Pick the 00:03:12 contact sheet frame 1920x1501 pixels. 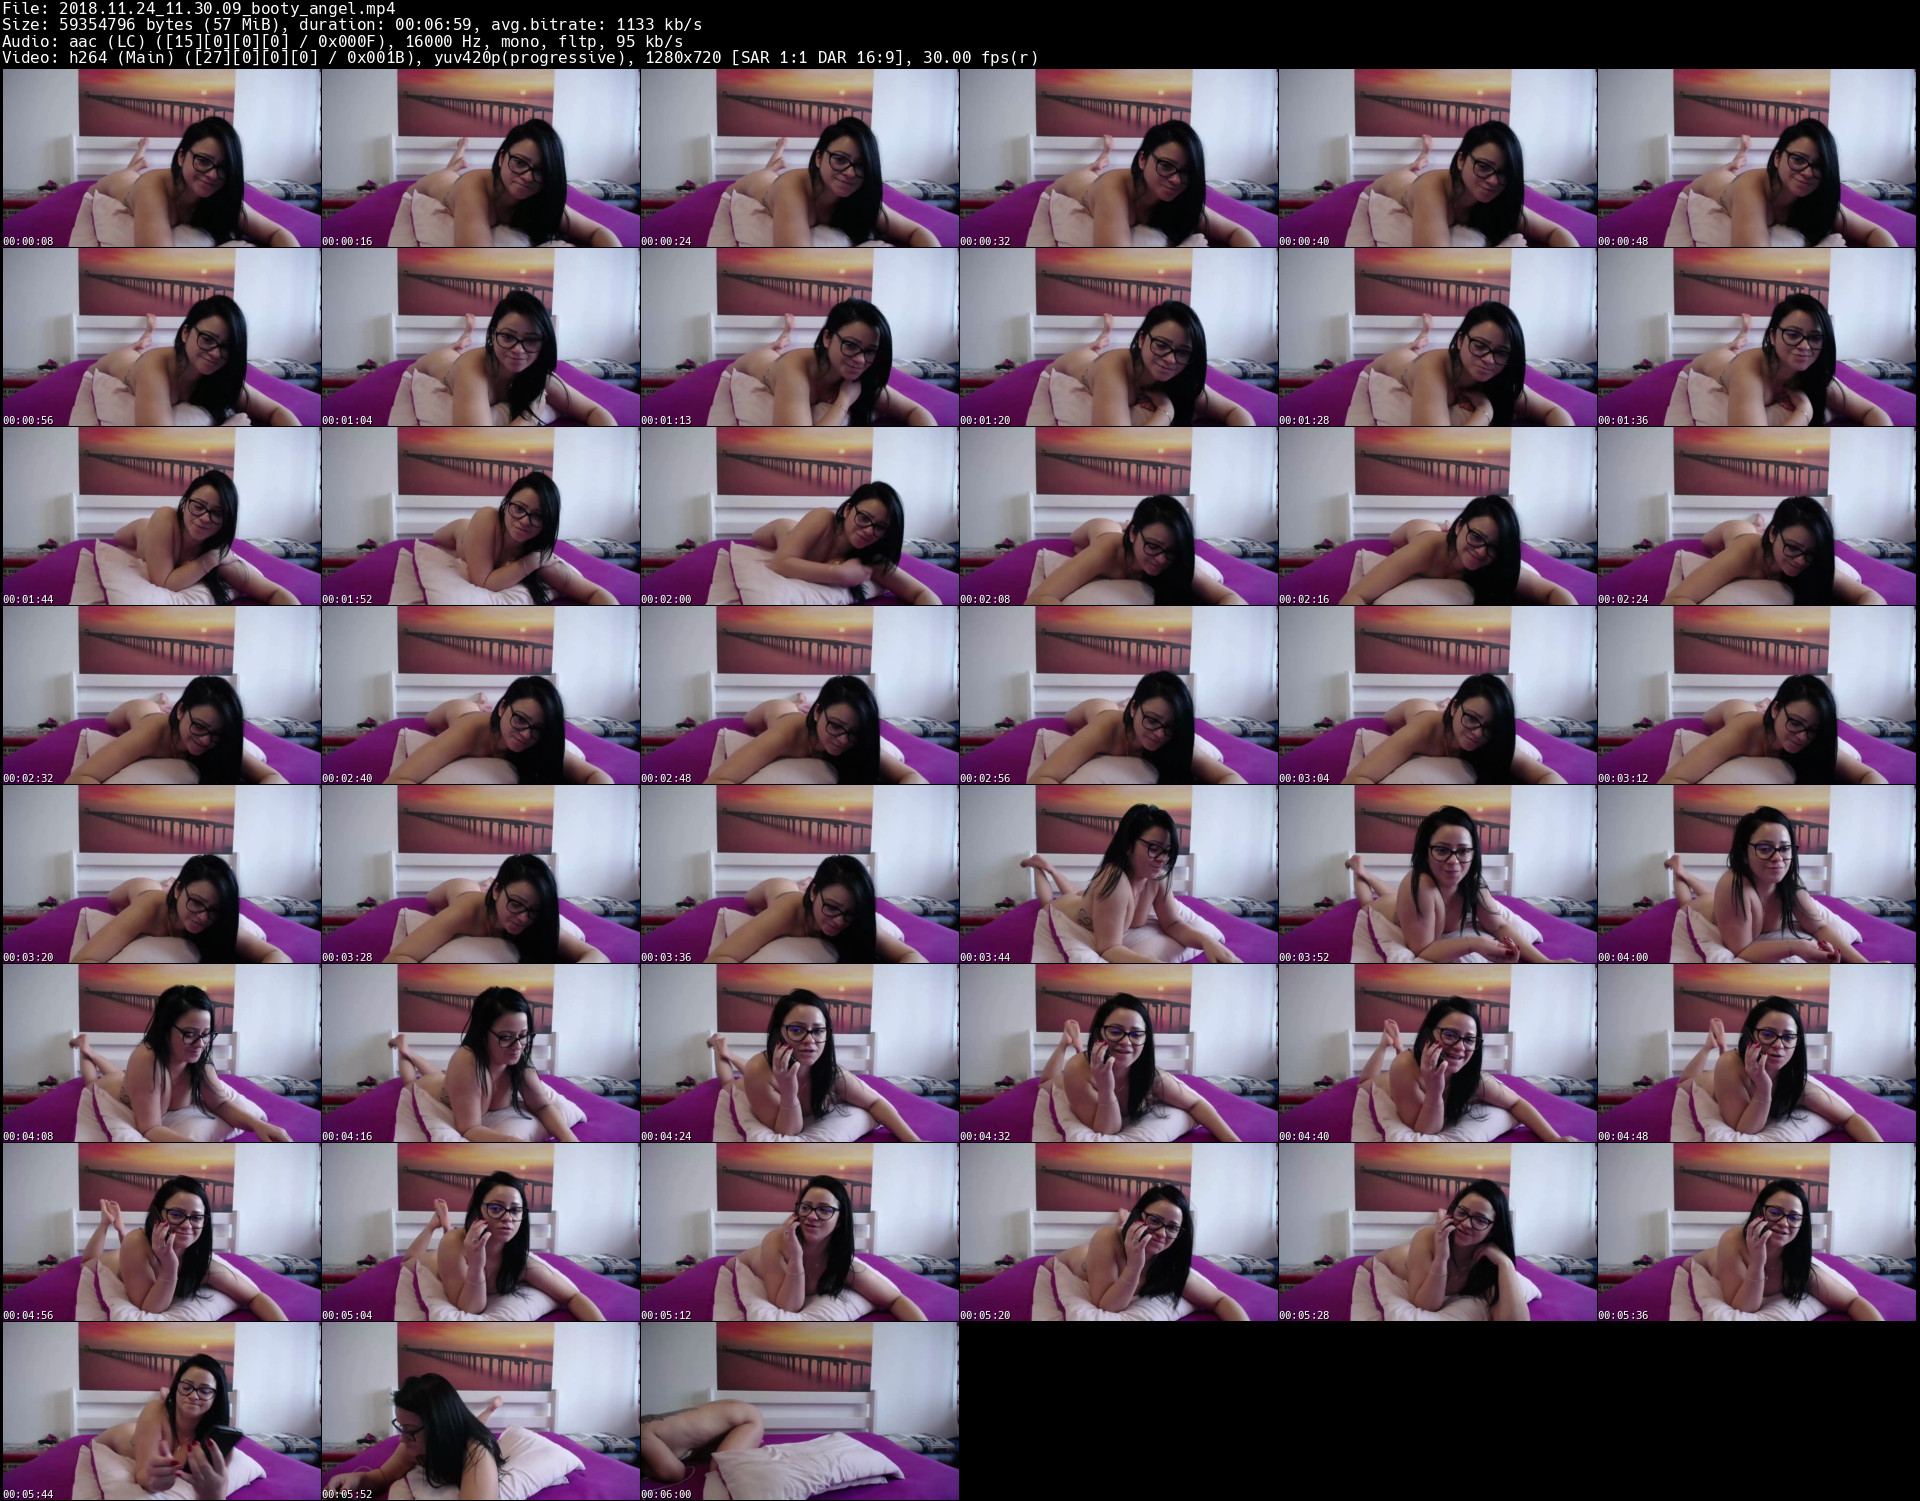1756,695
